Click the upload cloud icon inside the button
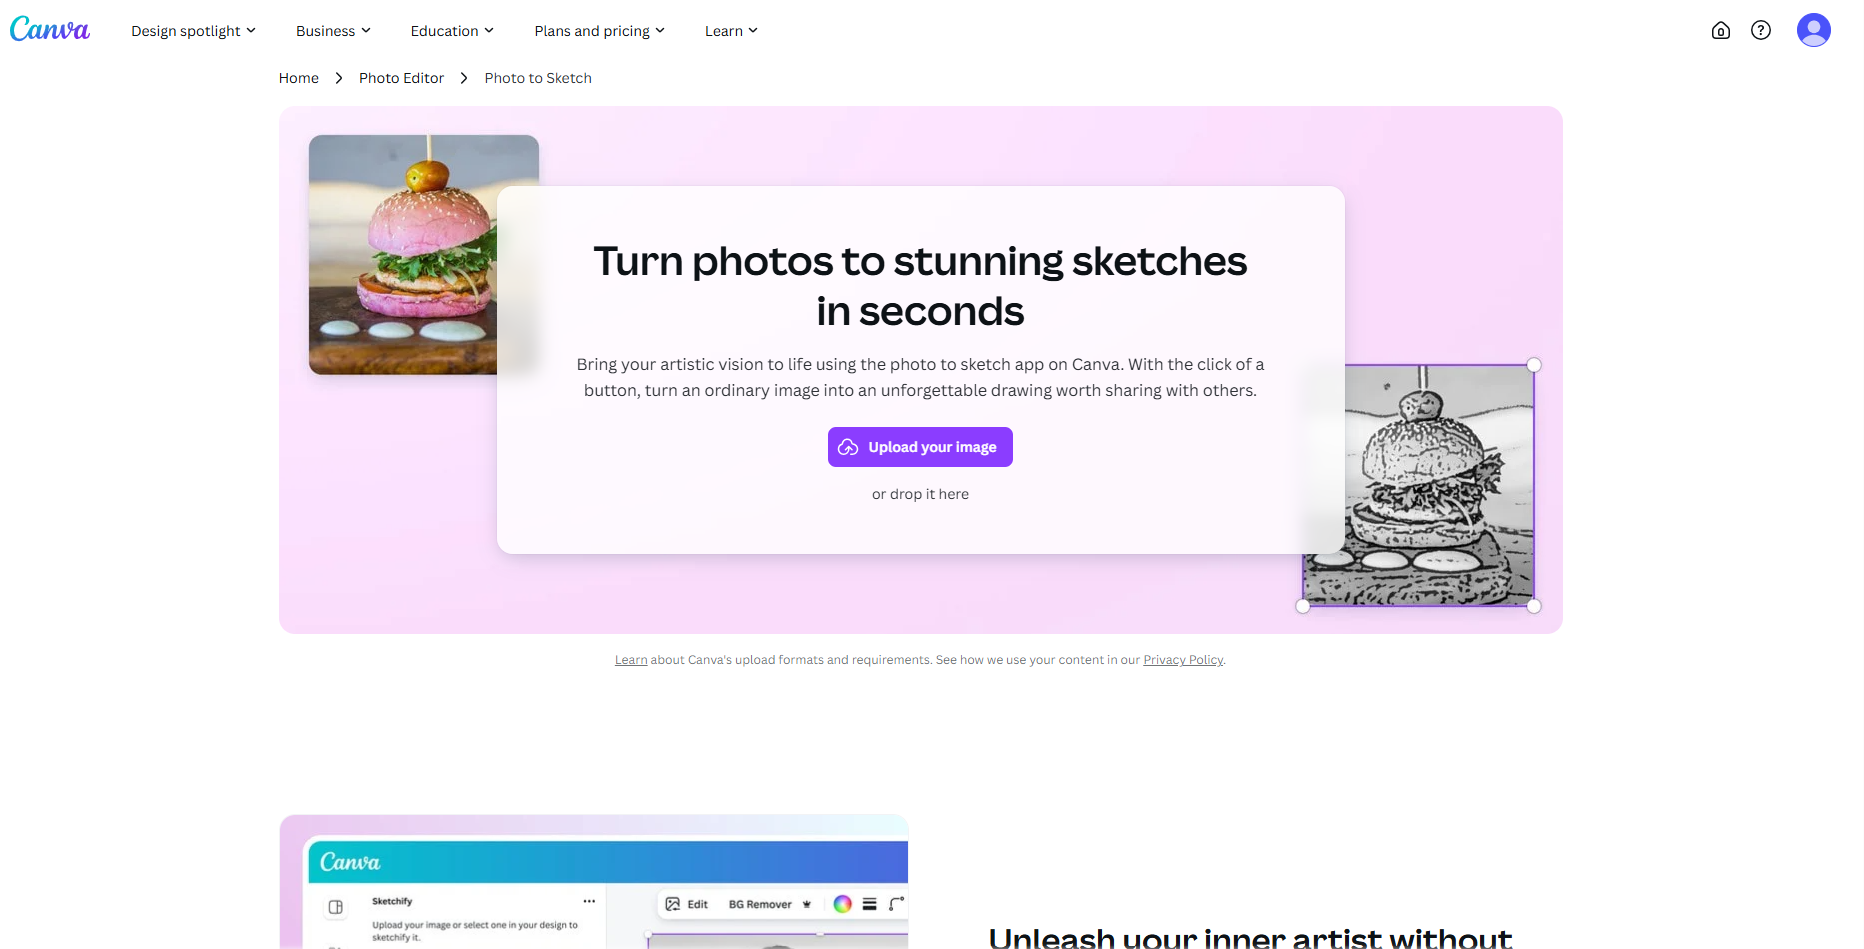This screenshot has width=1864, height=949. tap(850, 447)
